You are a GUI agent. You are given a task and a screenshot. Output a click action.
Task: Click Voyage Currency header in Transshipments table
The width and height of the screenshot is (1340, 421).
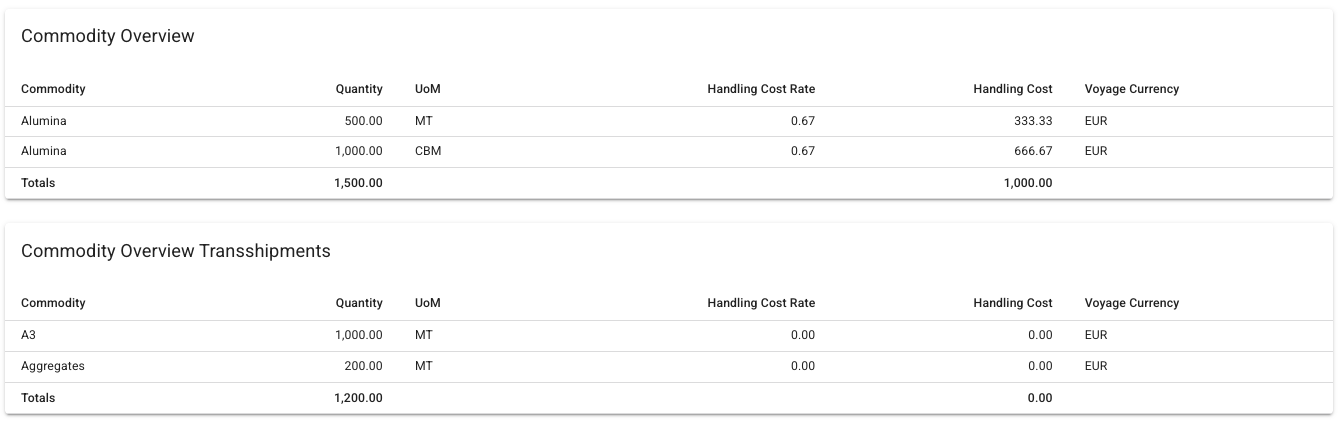[1131, 303]
